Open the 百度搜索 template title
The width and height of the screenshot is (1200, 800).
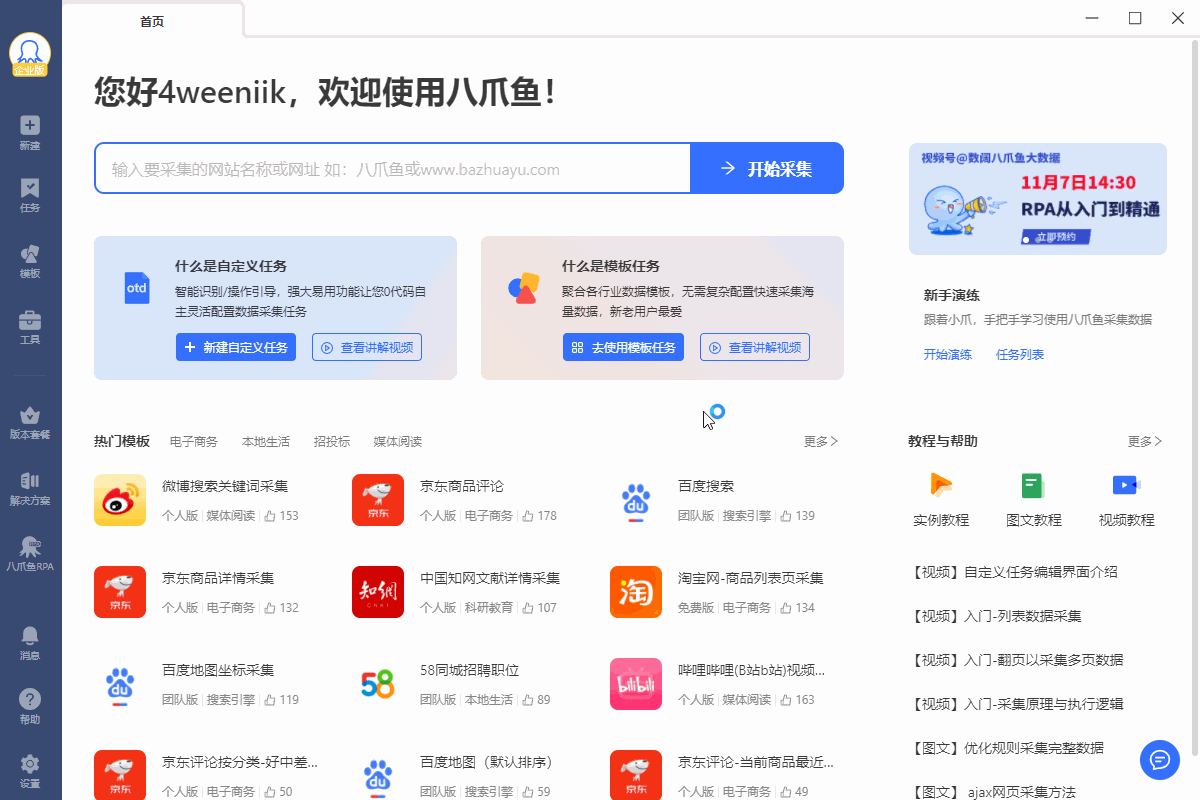coord(706,486)
